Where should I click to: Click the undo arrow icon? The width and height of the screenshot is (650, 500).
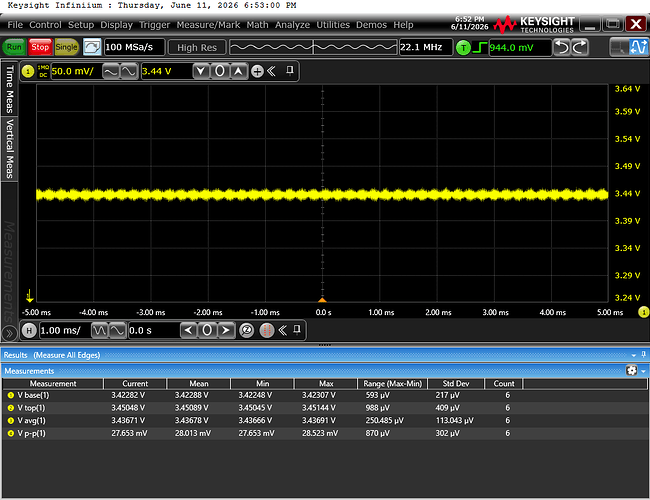click(x=562, y=47)
